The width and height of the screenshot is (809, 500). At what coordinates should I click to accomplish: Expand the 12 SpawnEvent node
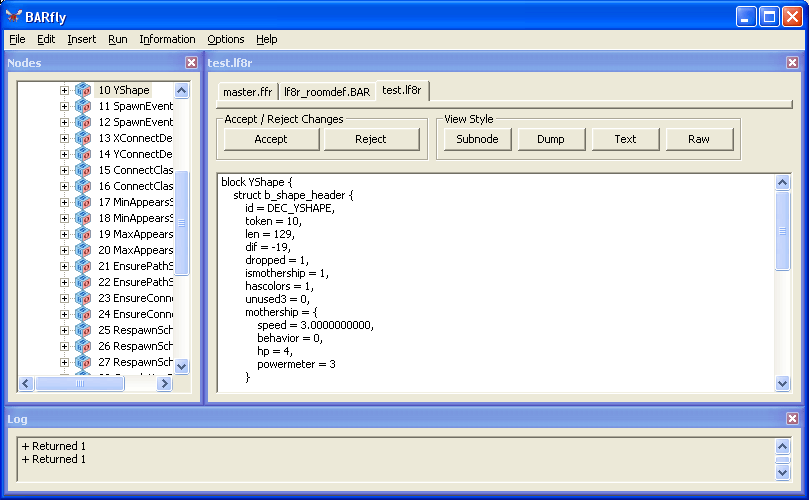64,122
